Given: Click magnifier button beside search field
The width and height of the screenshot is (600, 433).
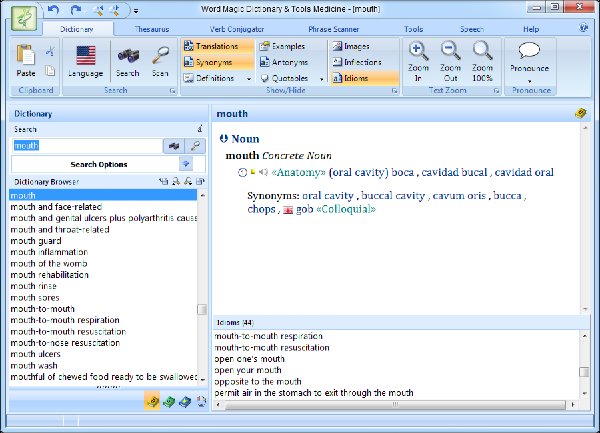Looking at the screenshot, I should pyautogui.click(x=196, y=146).
